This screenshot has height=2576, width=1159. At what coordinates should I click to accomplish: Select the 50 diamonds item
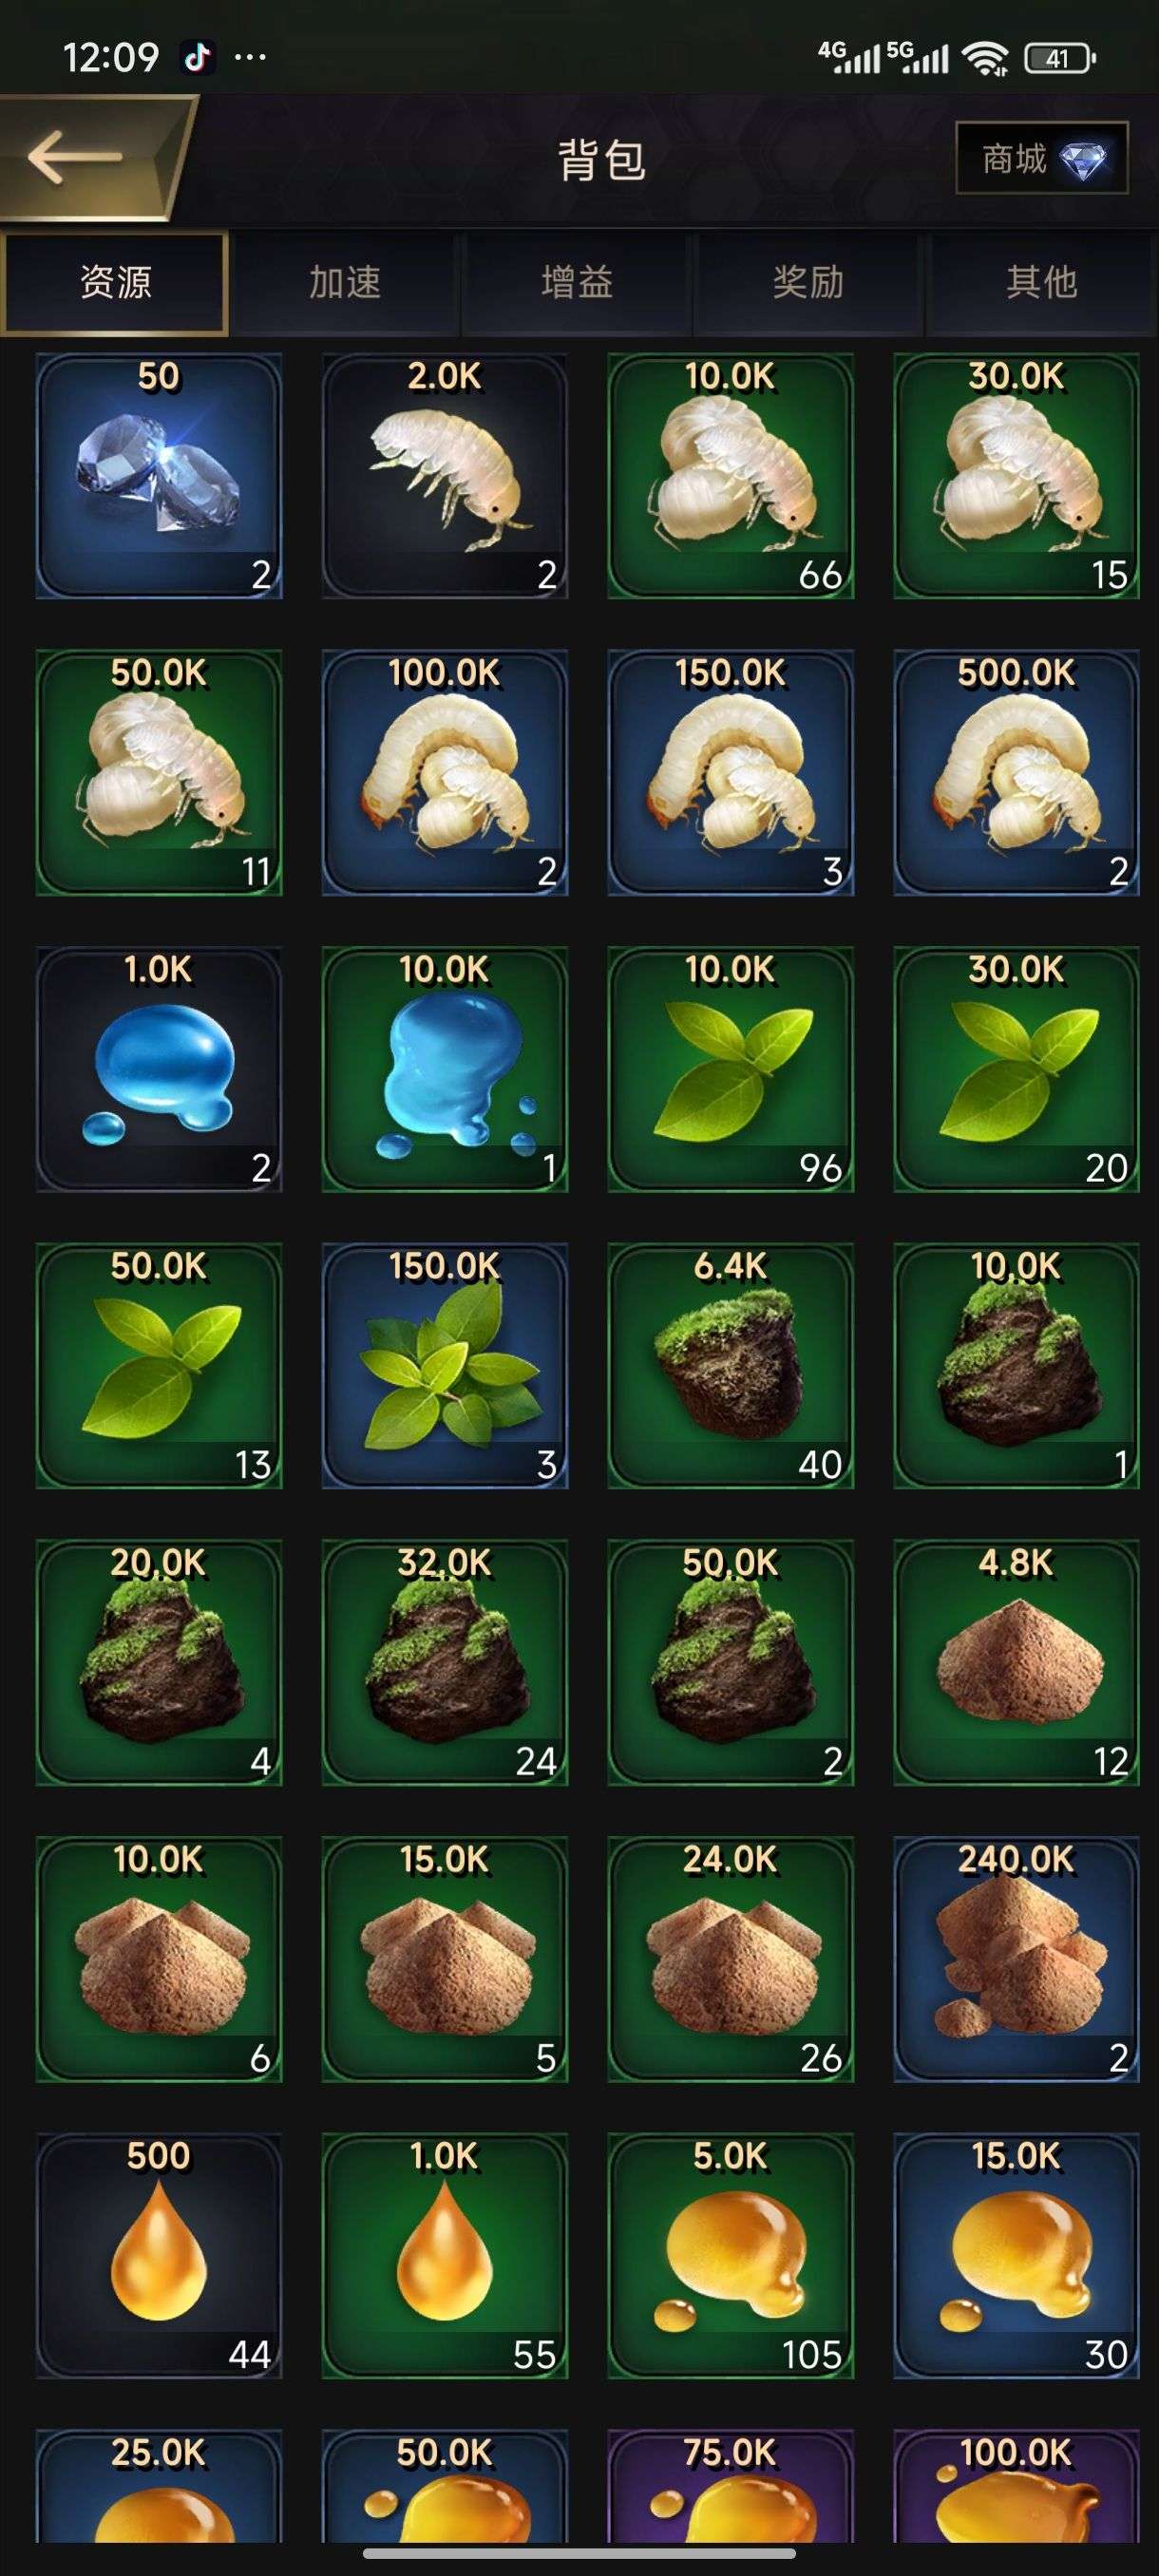[159, 476]
